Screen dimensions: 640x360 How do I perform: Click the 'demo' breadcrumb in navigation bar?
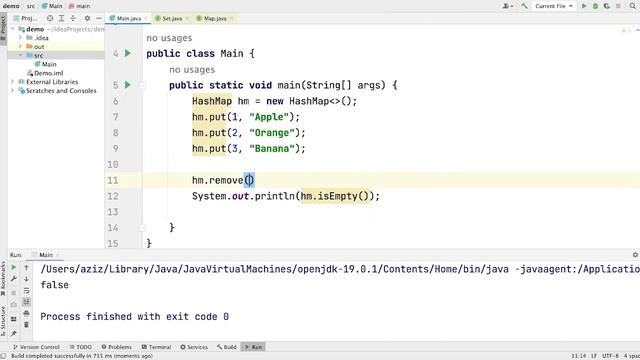[x=11, y=6]
